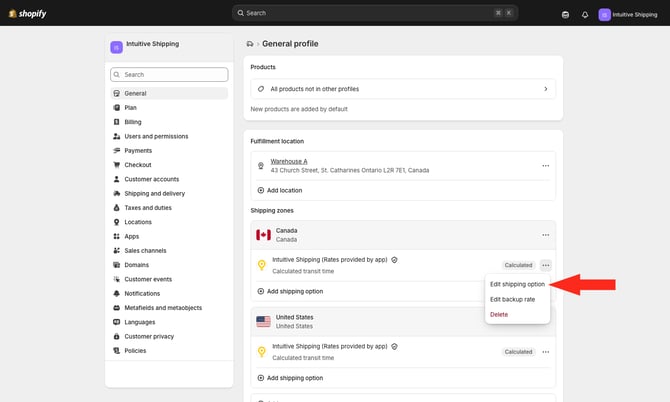Image resolution: width=670 pixels, height=402 pixels.
Task: Click Add shipping option under United States
Action: coord(290,378)
